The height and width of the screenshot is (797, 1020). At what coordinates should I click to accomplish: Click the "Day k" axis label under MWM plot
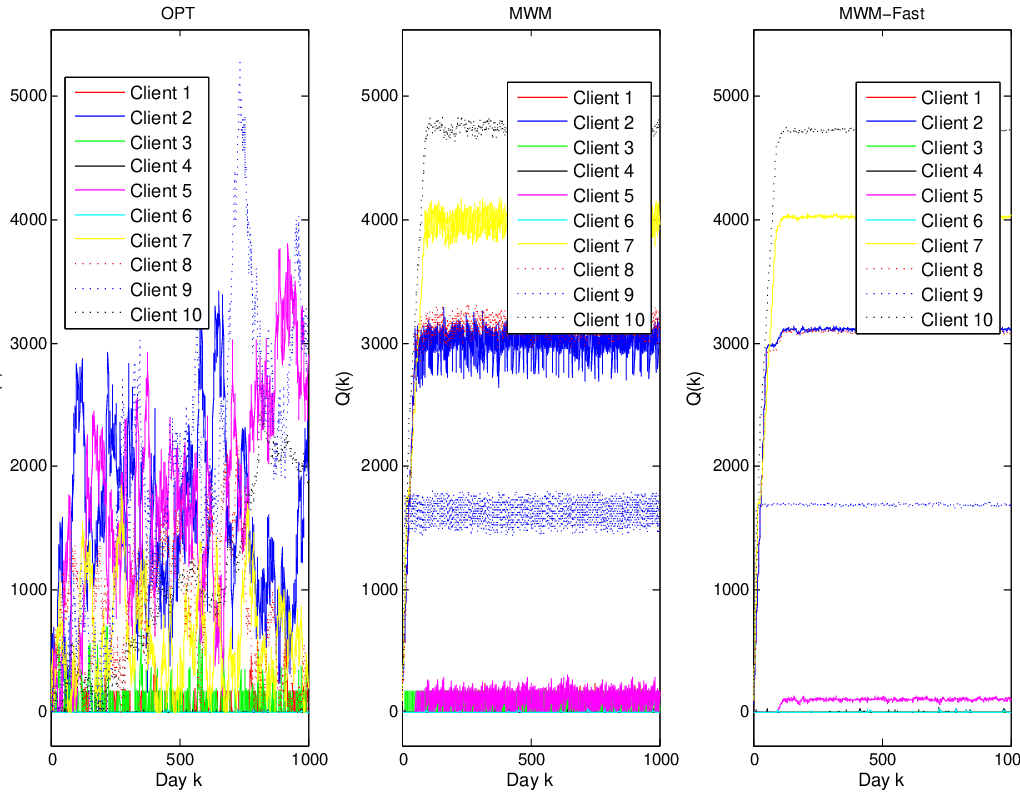click(530, 779)
